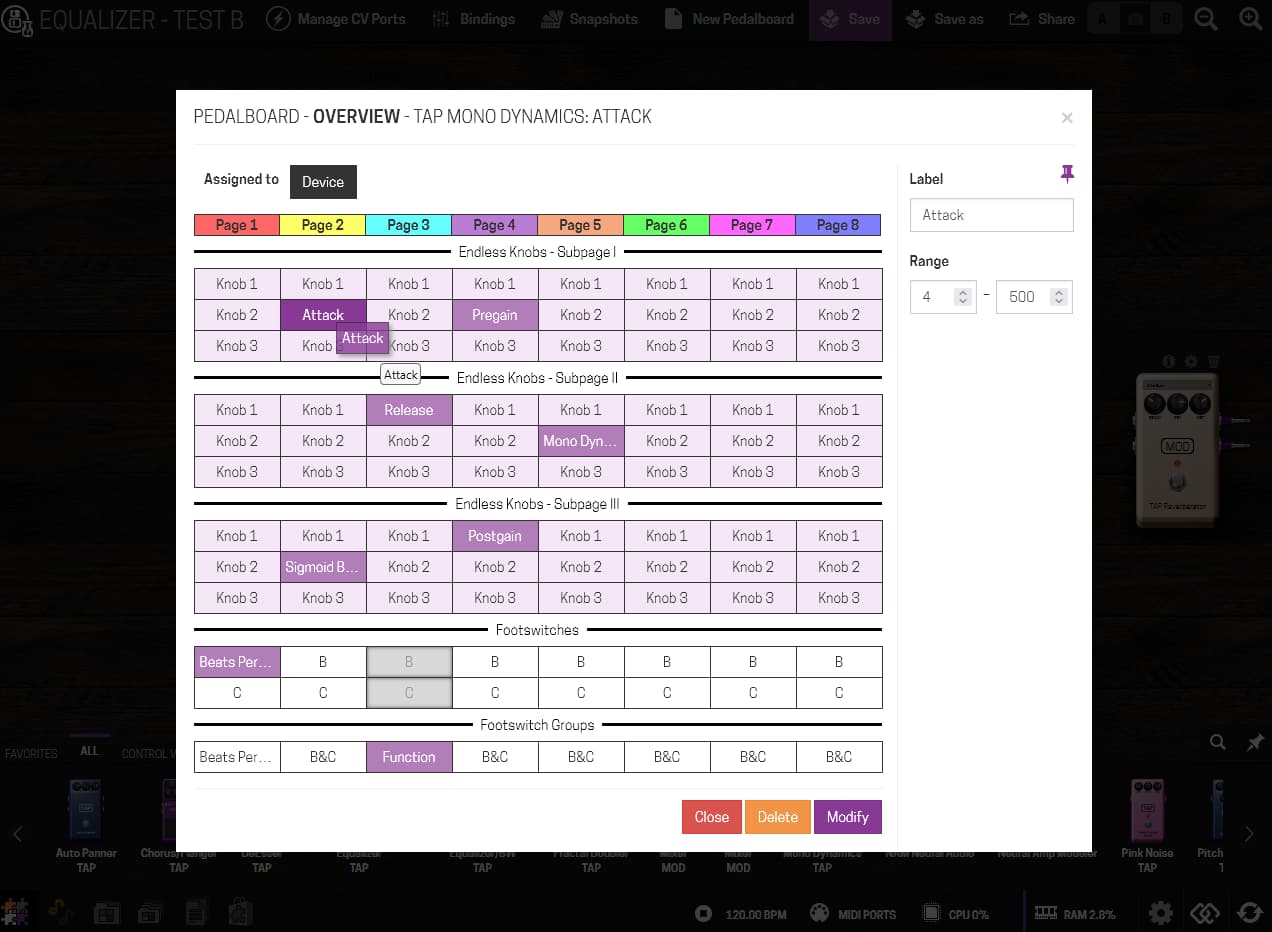The width and height of the screenshot is (1272, 932).
Task: Click the purple pin icon beside Label
Action: pos(1067,175)
